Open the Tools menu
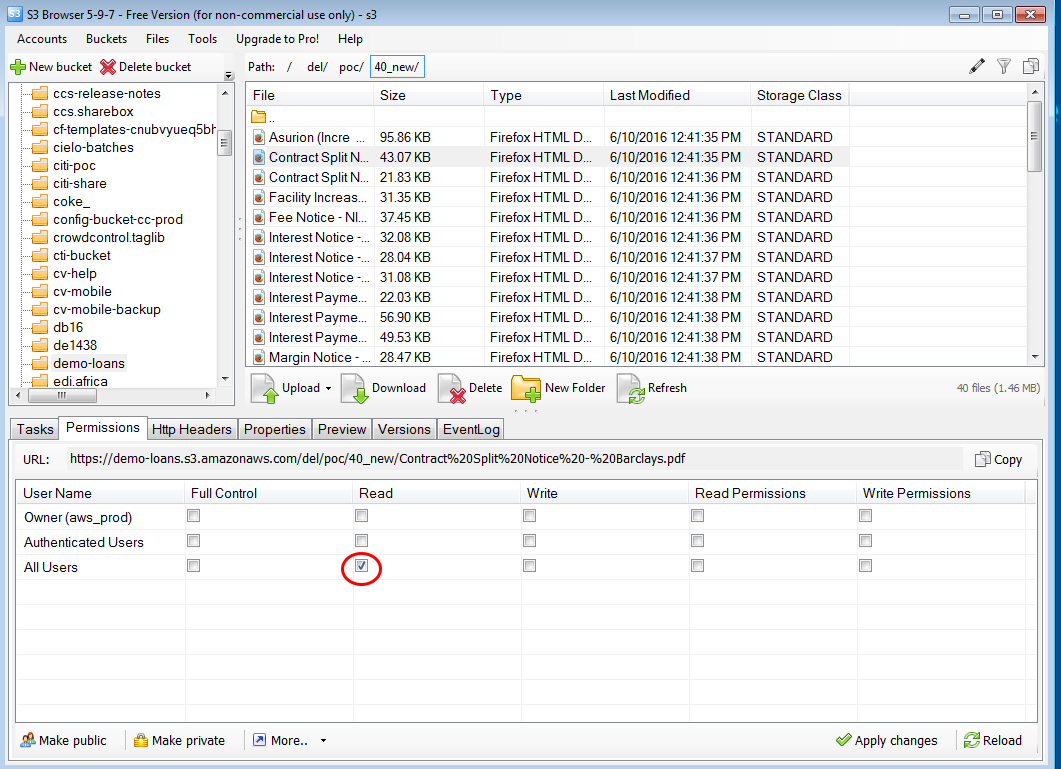The height and width of the screenshot is (769, 1061). [202, 39]
